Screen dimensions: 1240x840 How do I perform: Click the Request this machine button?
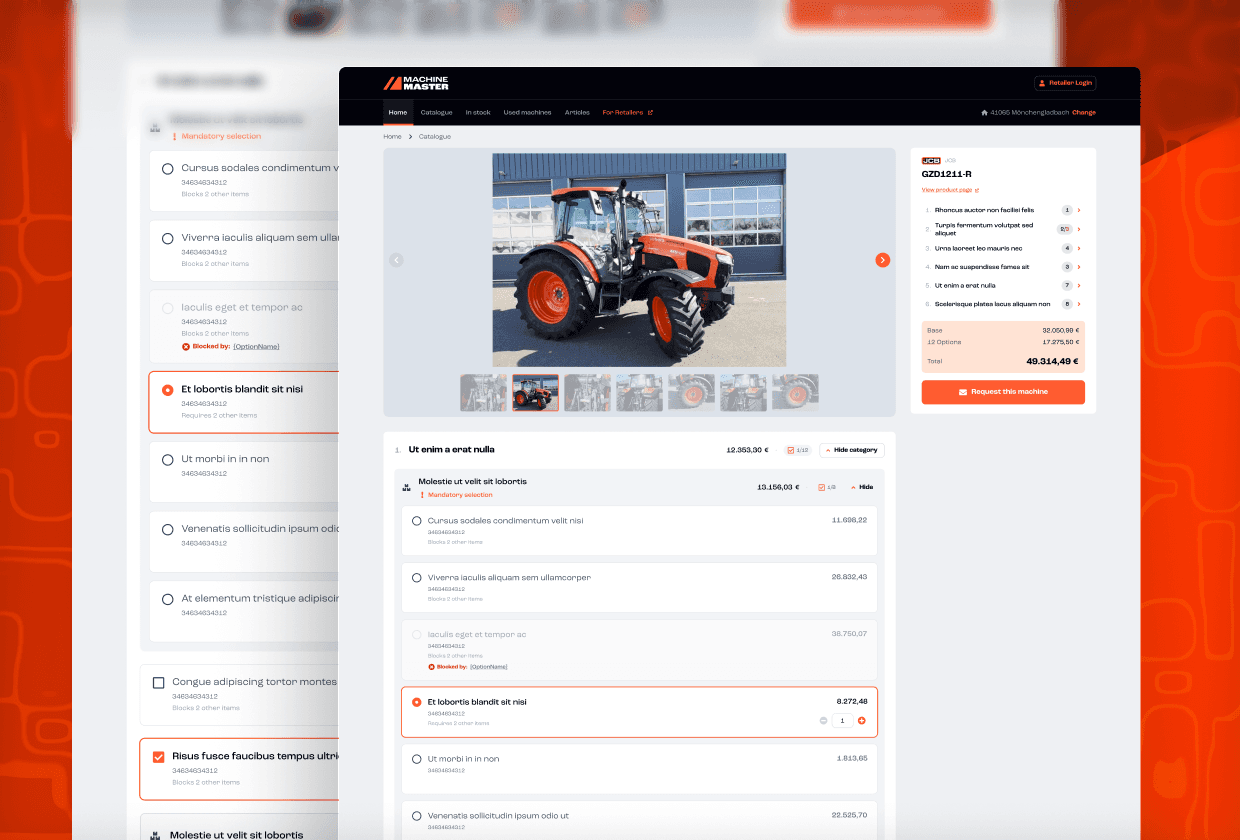coord(1002,392)
